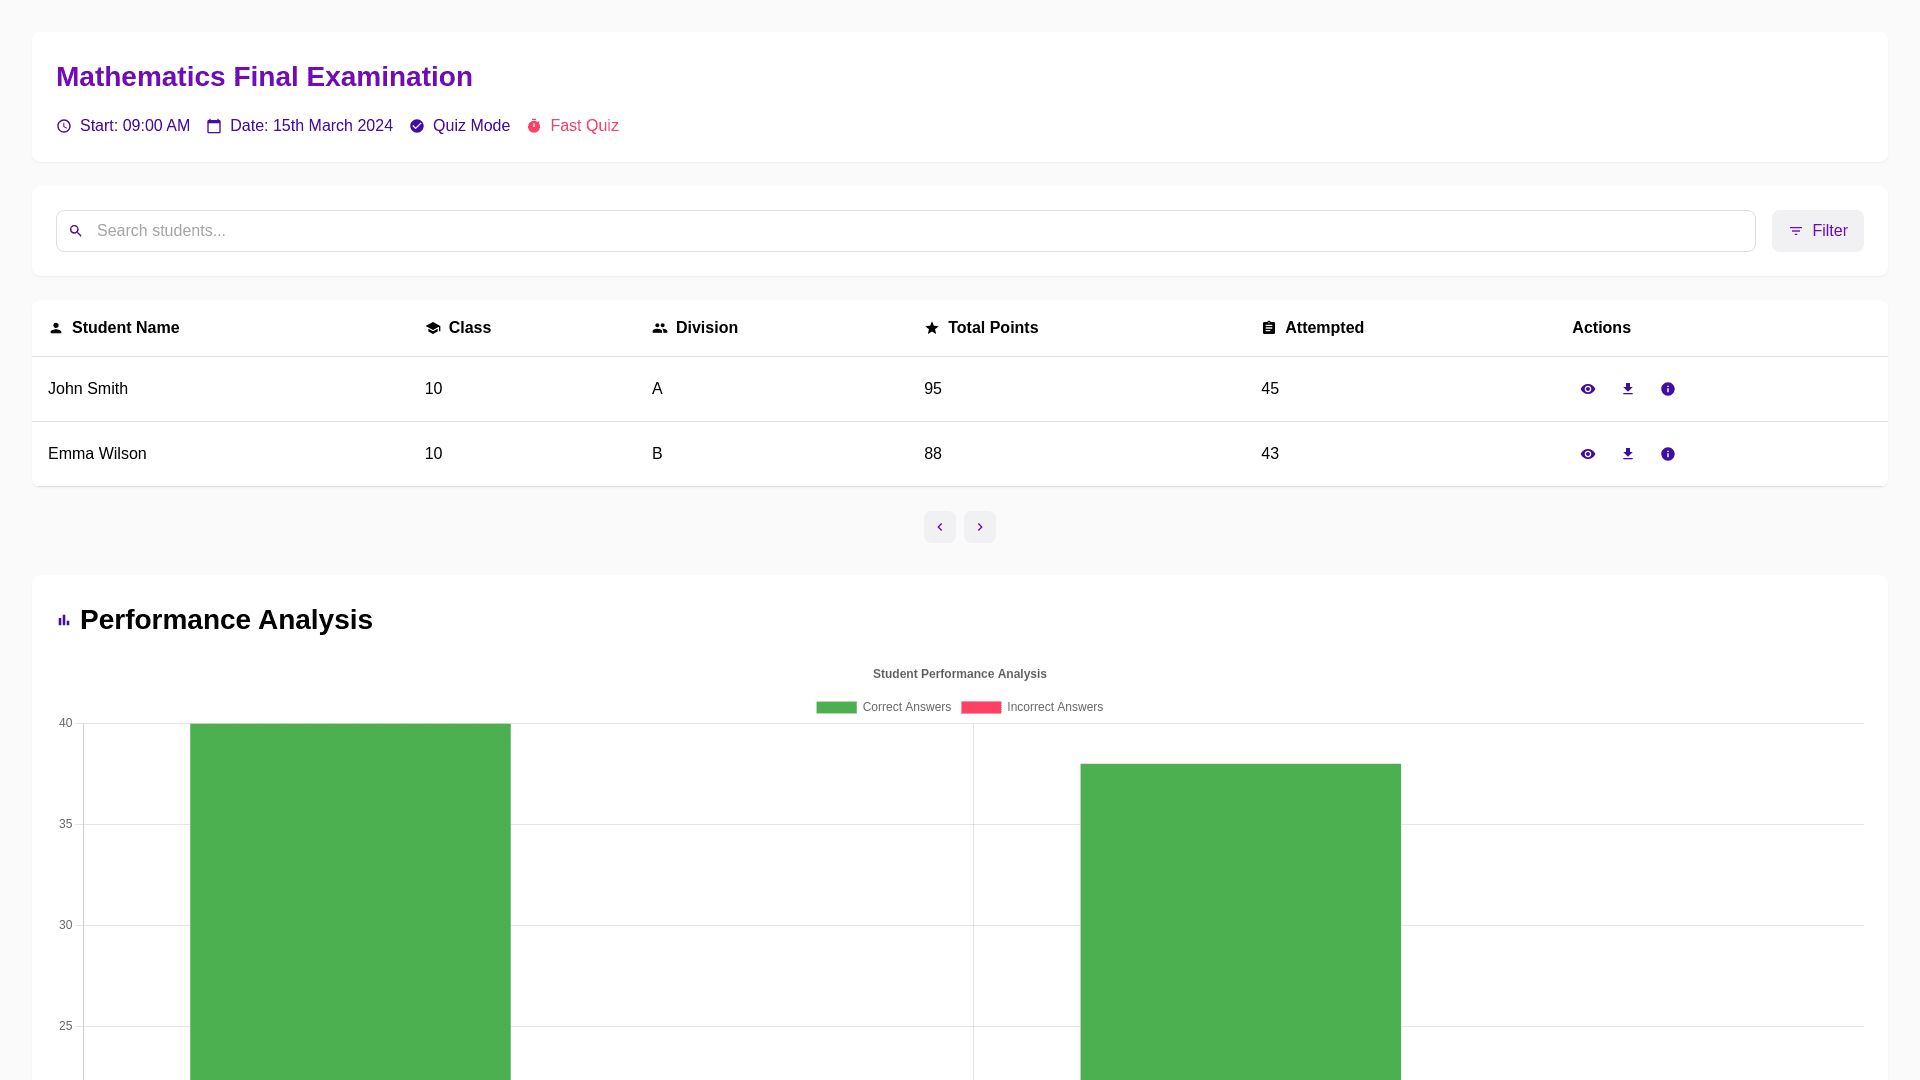Click the Mathematics Final Examination title

coord(264,76)
